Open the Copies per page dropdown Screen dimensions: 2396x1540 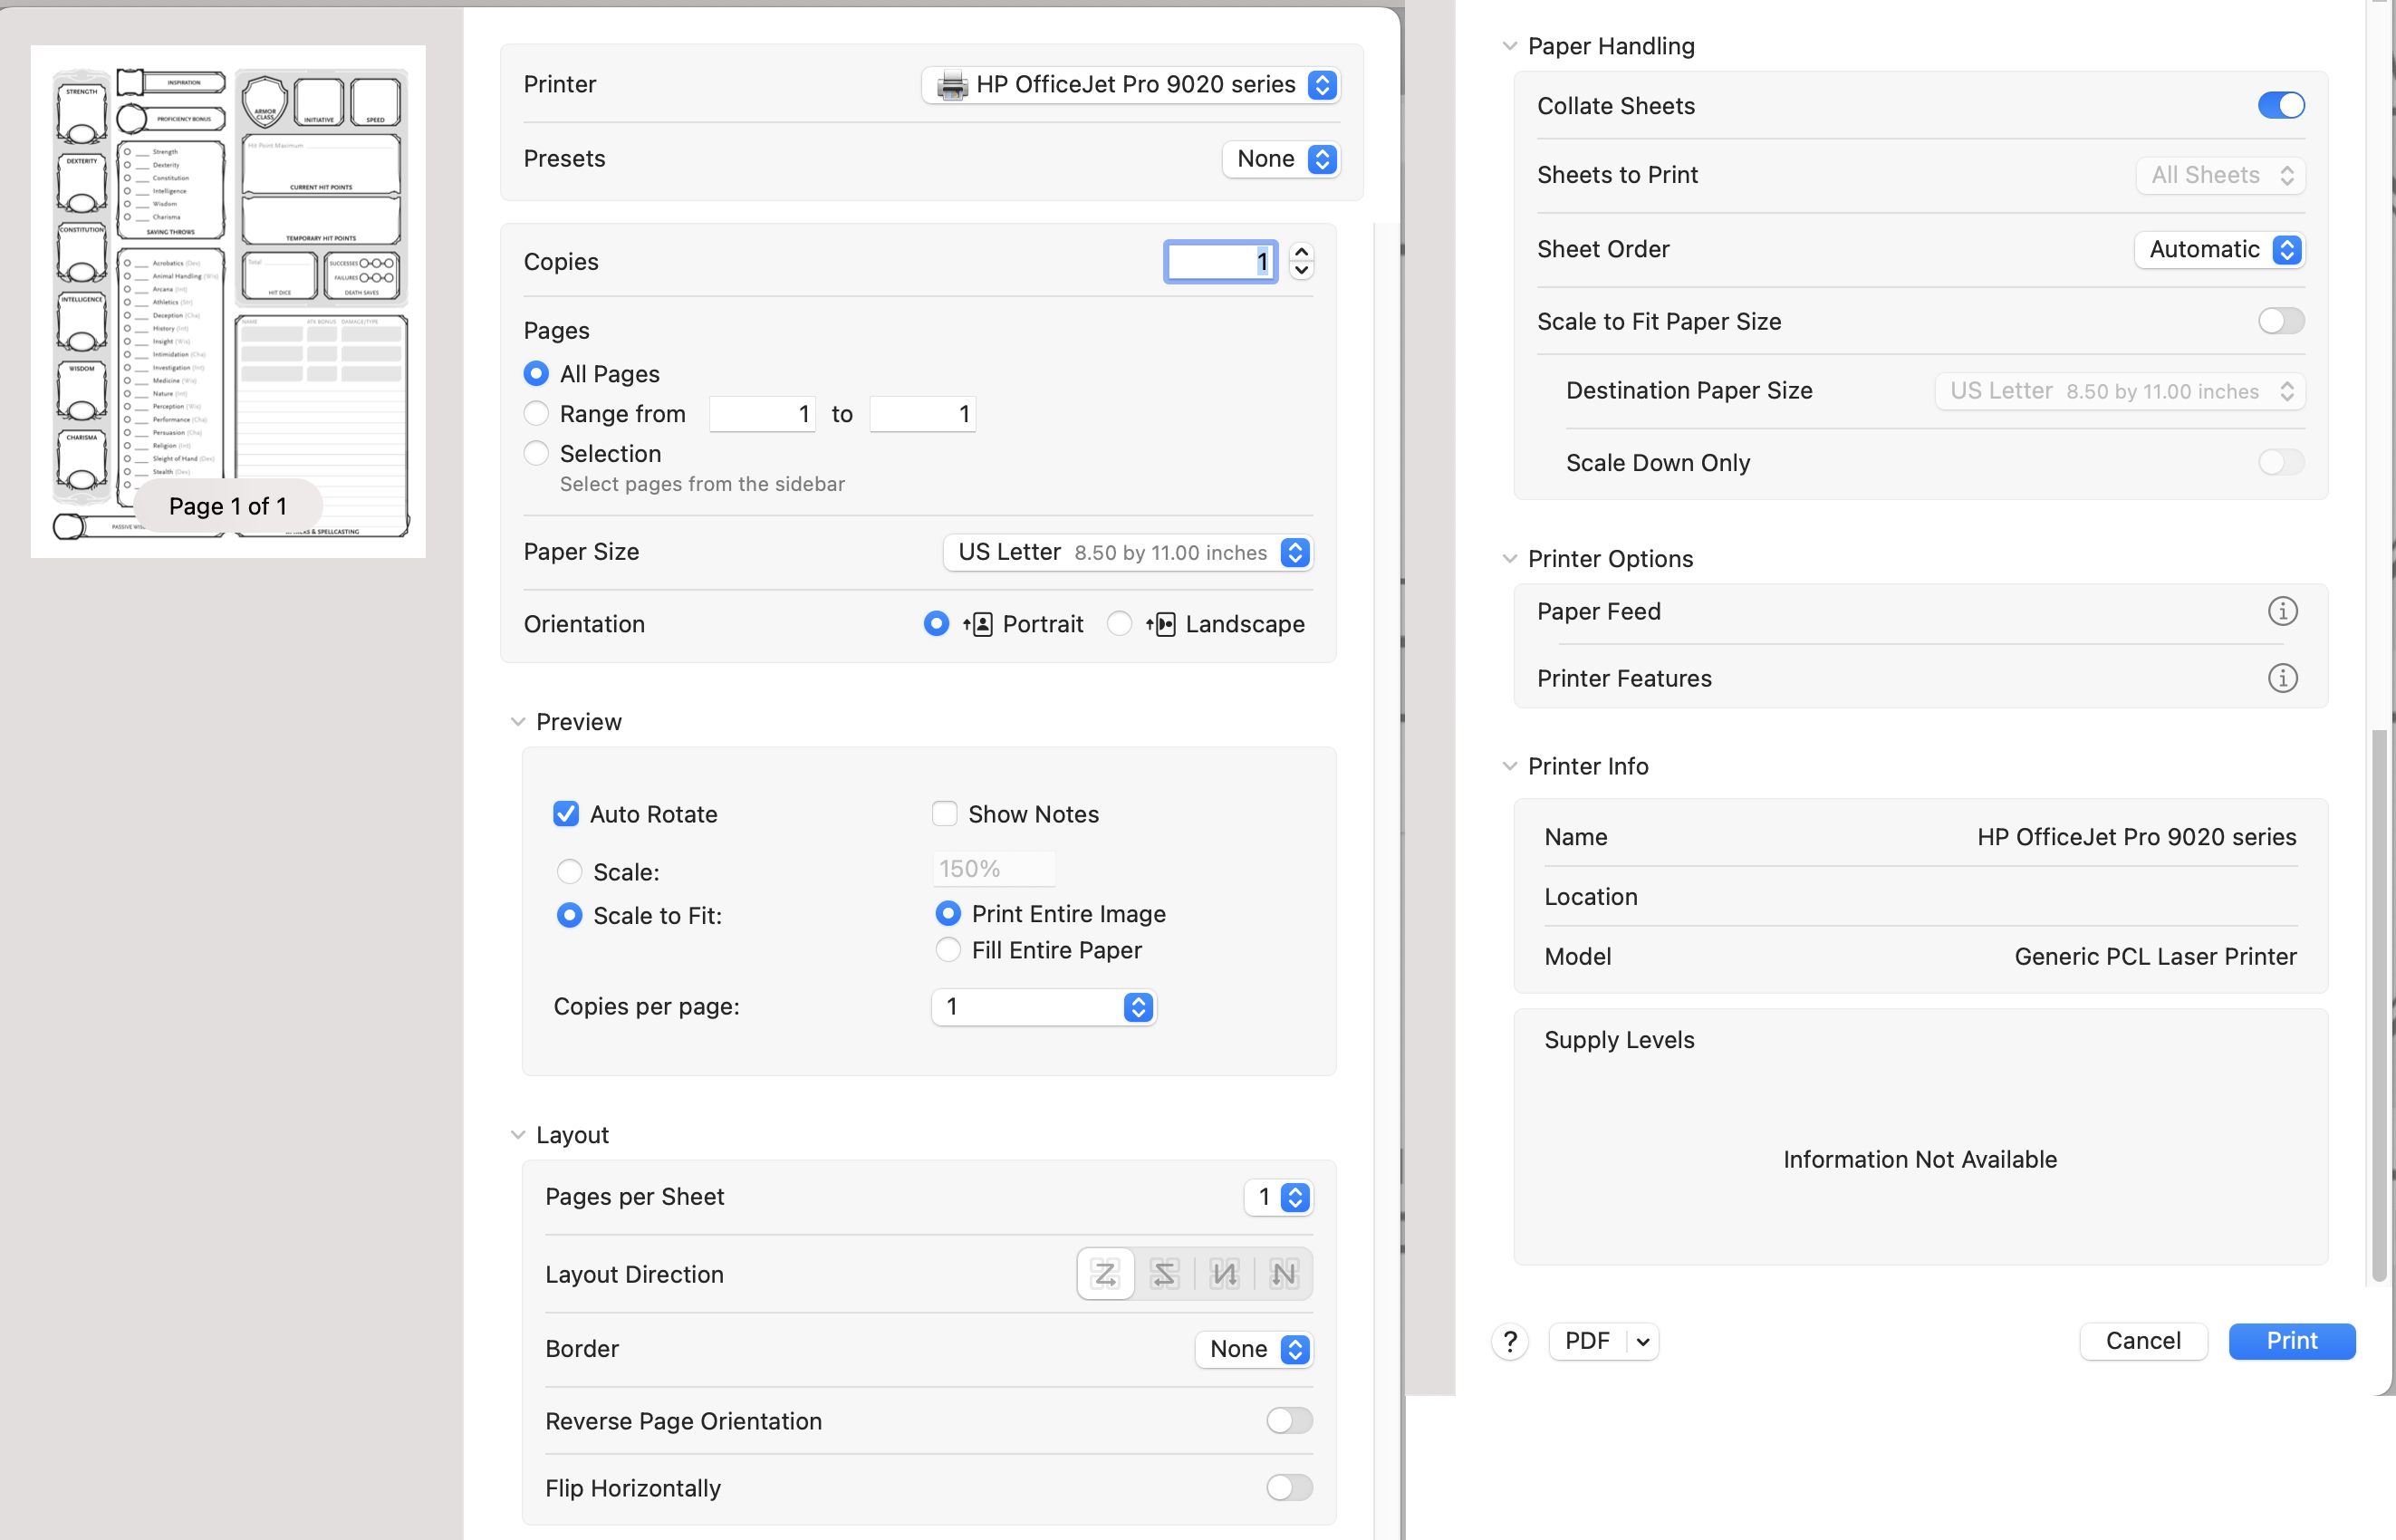click(x=1043, y=1007)
